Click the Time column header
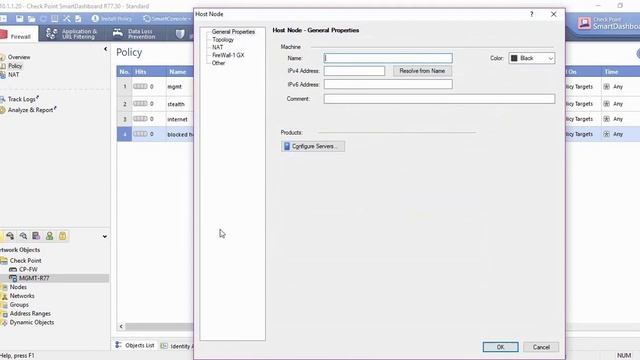 pos(611,72)
